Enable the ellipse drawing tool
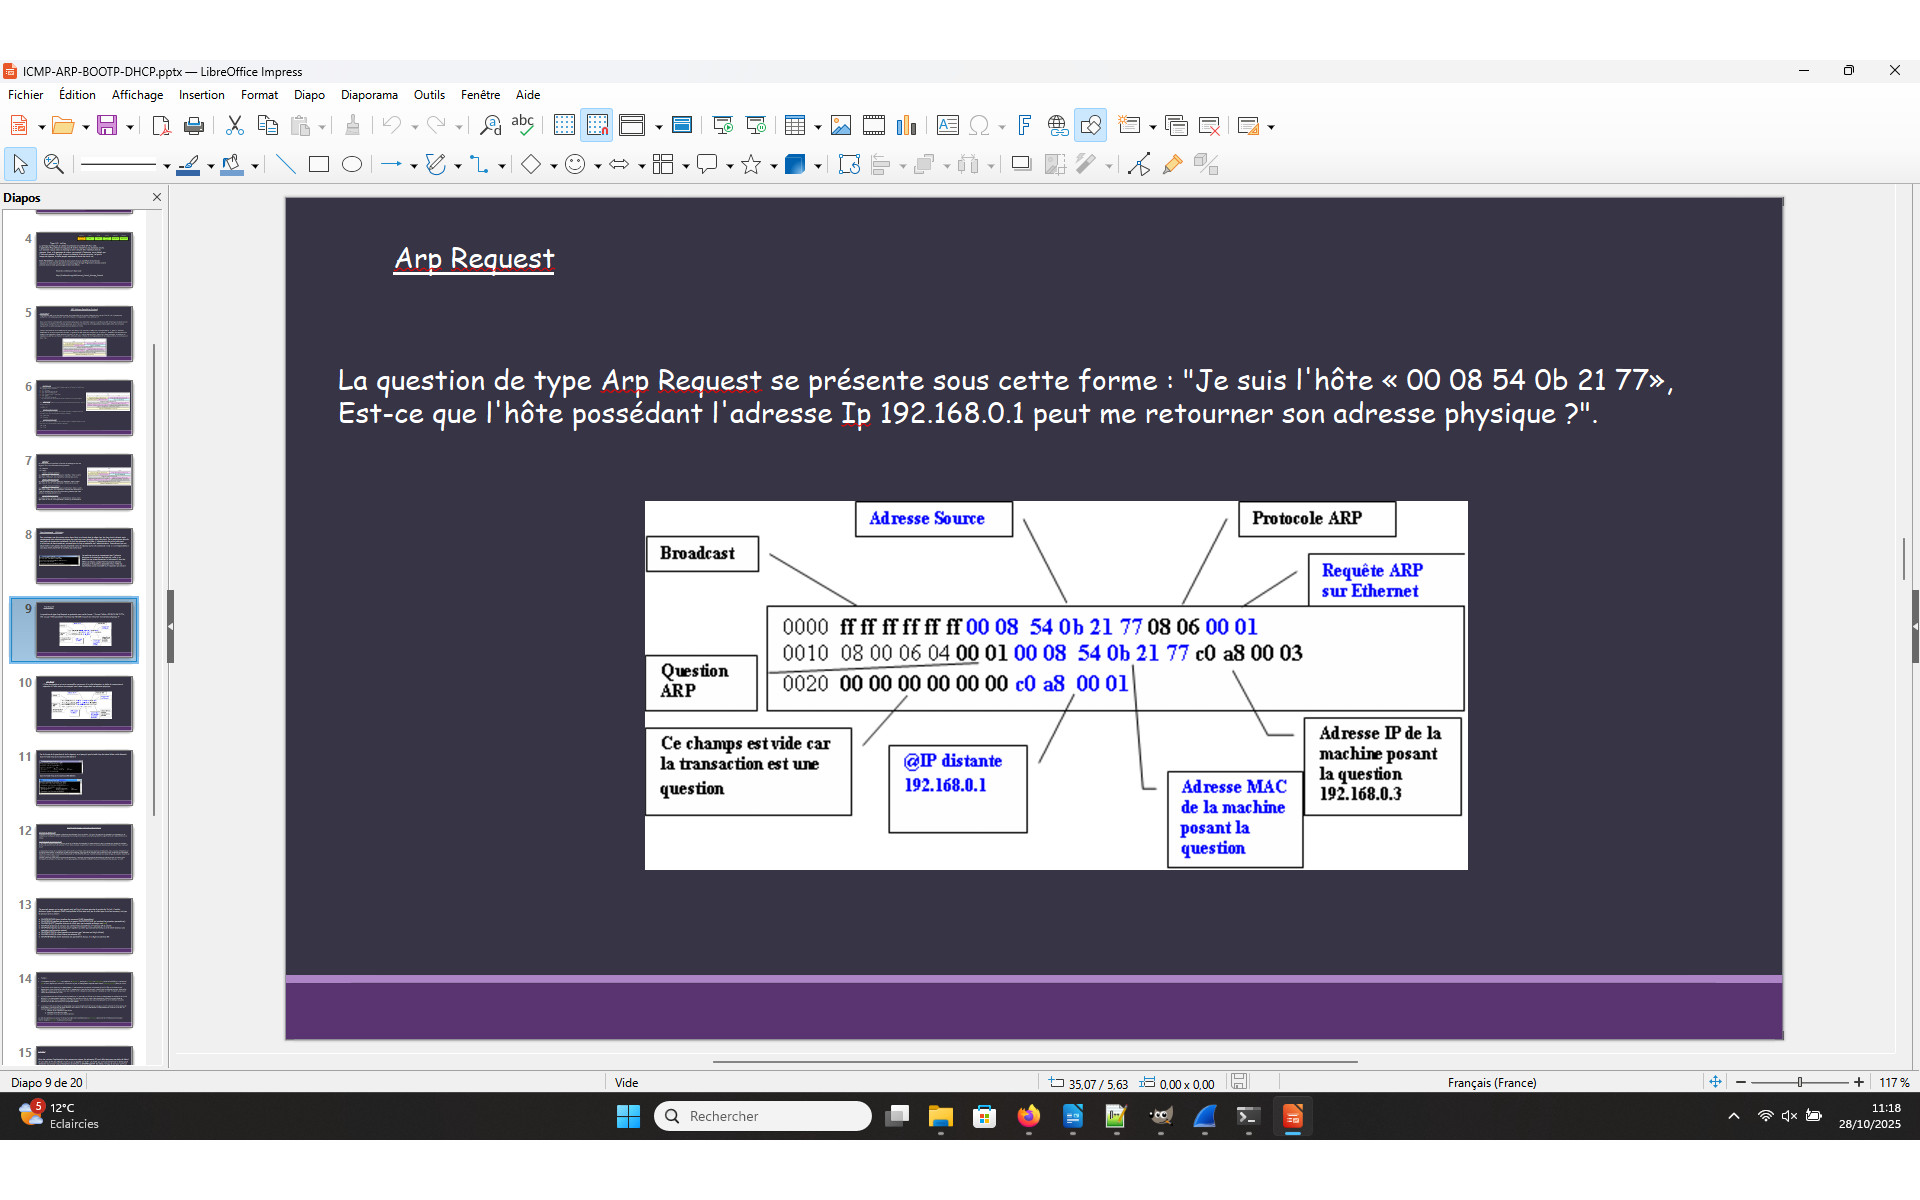This screenshot has height=1200, width=1920. (352, 164)
